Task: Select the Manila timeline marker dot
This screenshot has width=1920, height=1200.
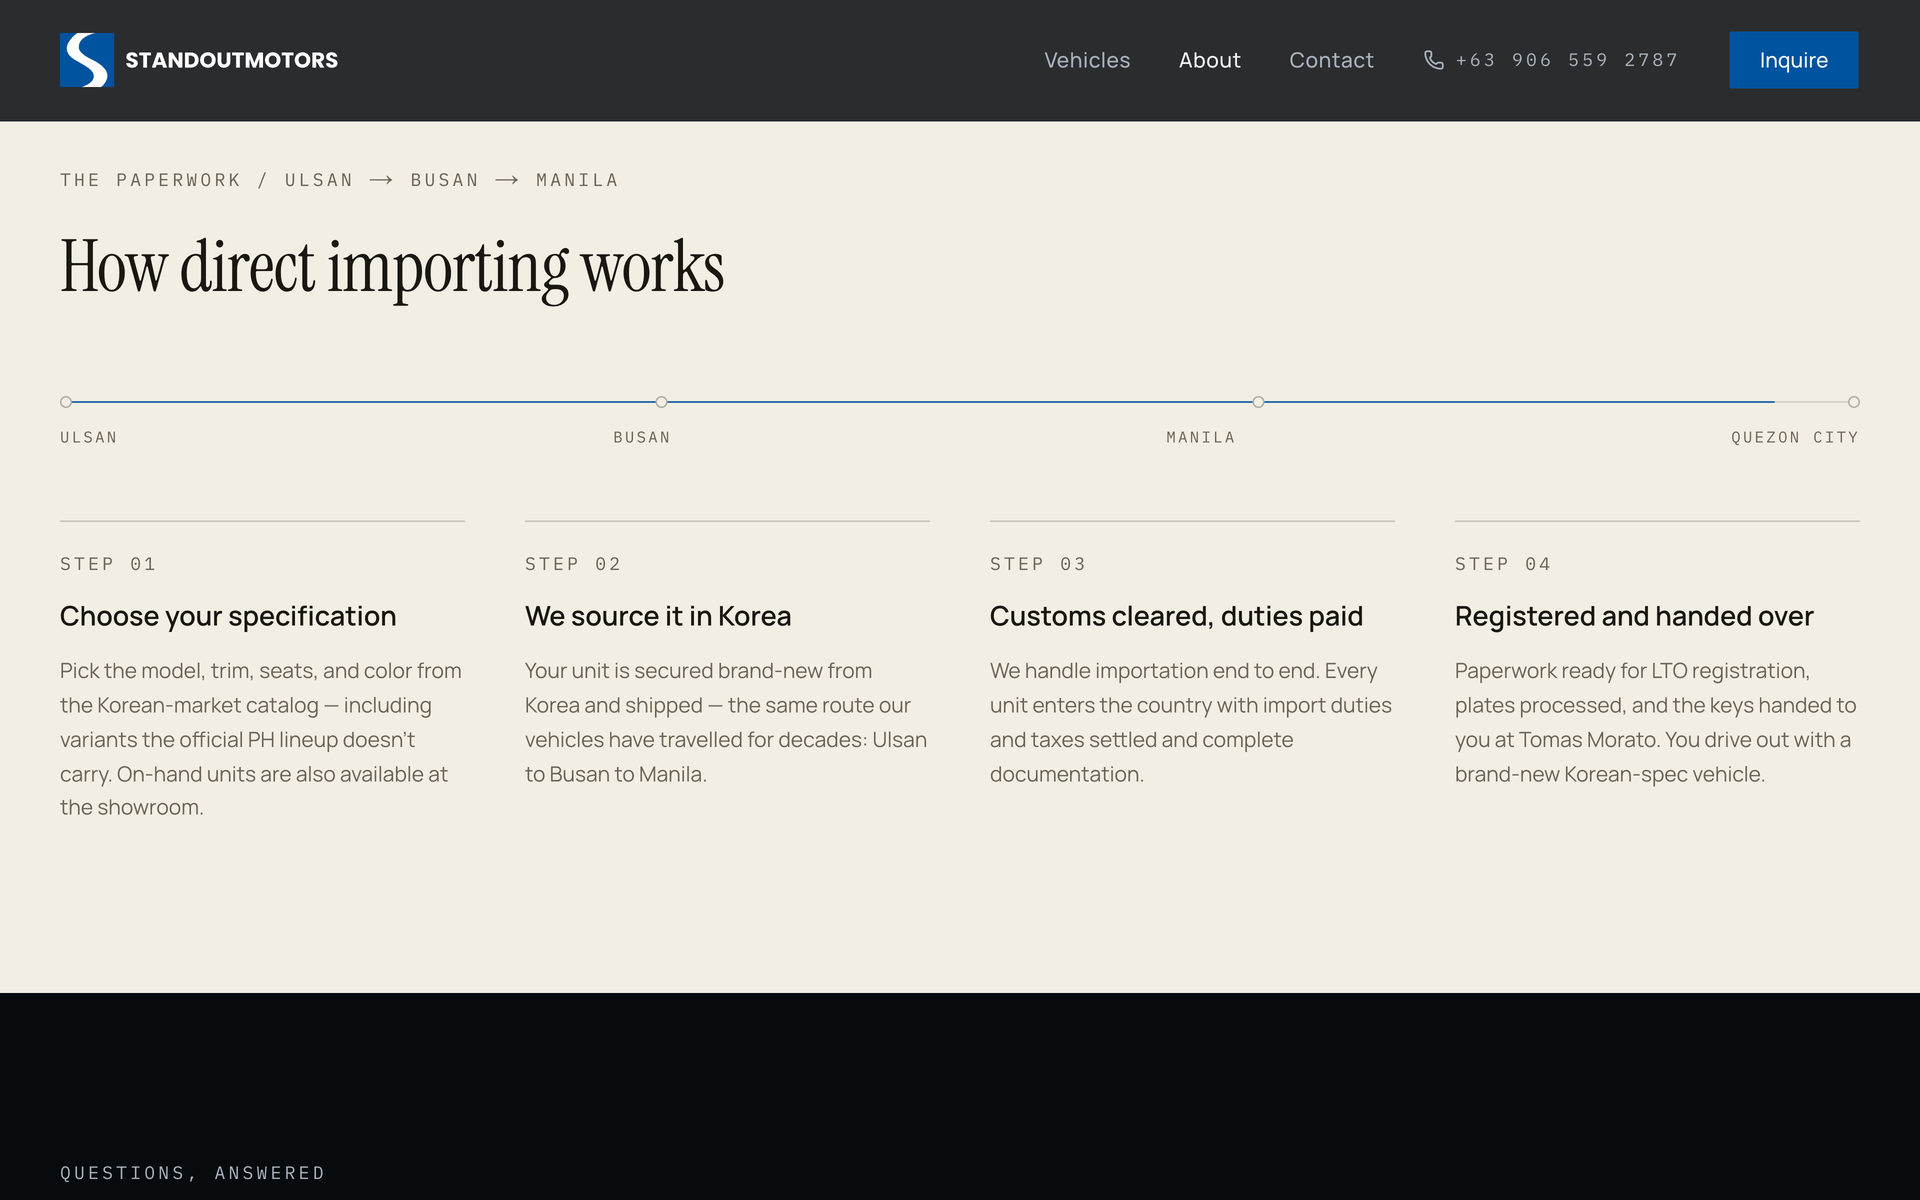Action: coord(1258,402)
